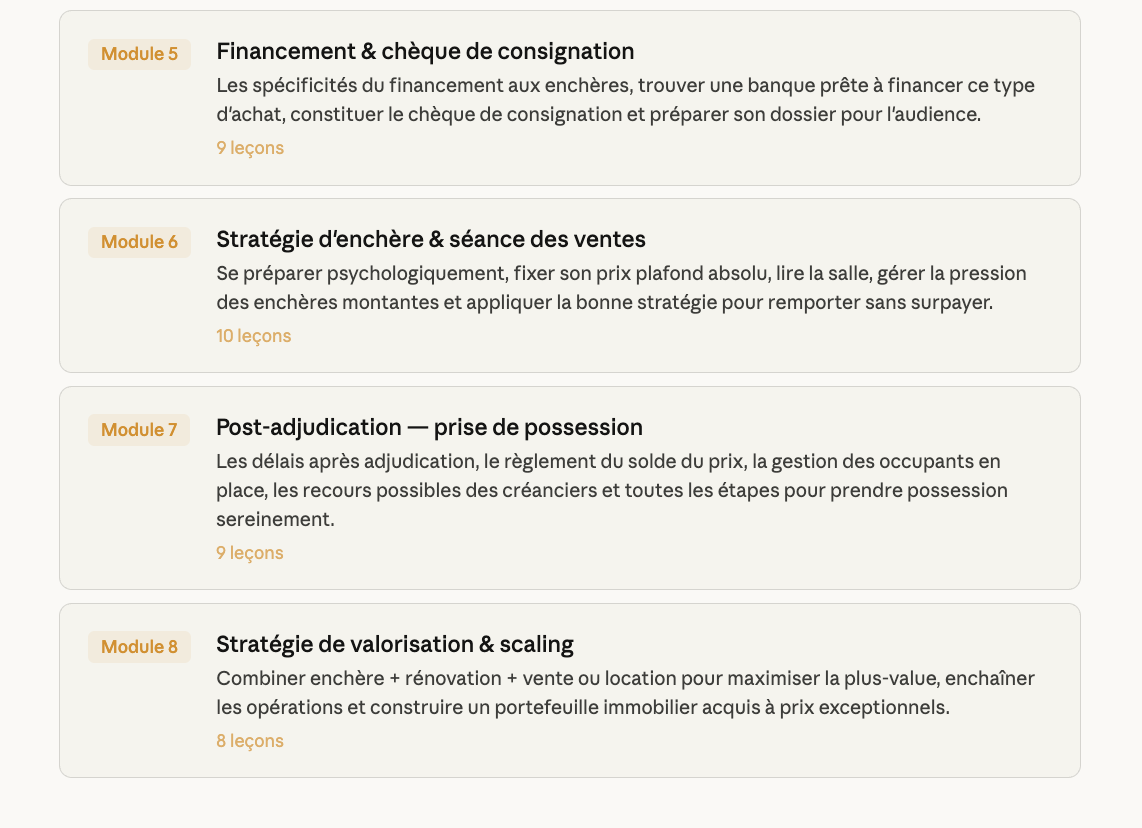Click the description starting 'Les délais après adjudication'
Viewport: 1142px width, 828px height.
point(611,490)
